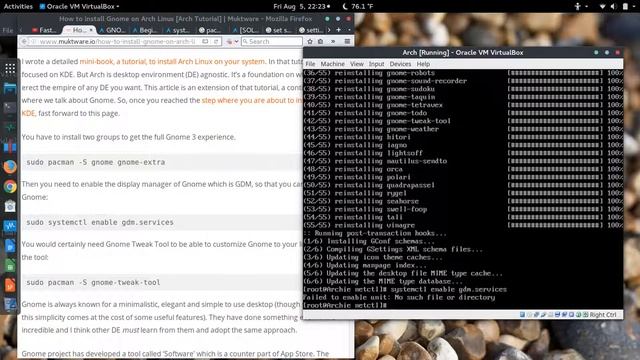The image size is (640, 360).
Task: Click the Firefox bookmarks list icon
Action: point(320,41)
